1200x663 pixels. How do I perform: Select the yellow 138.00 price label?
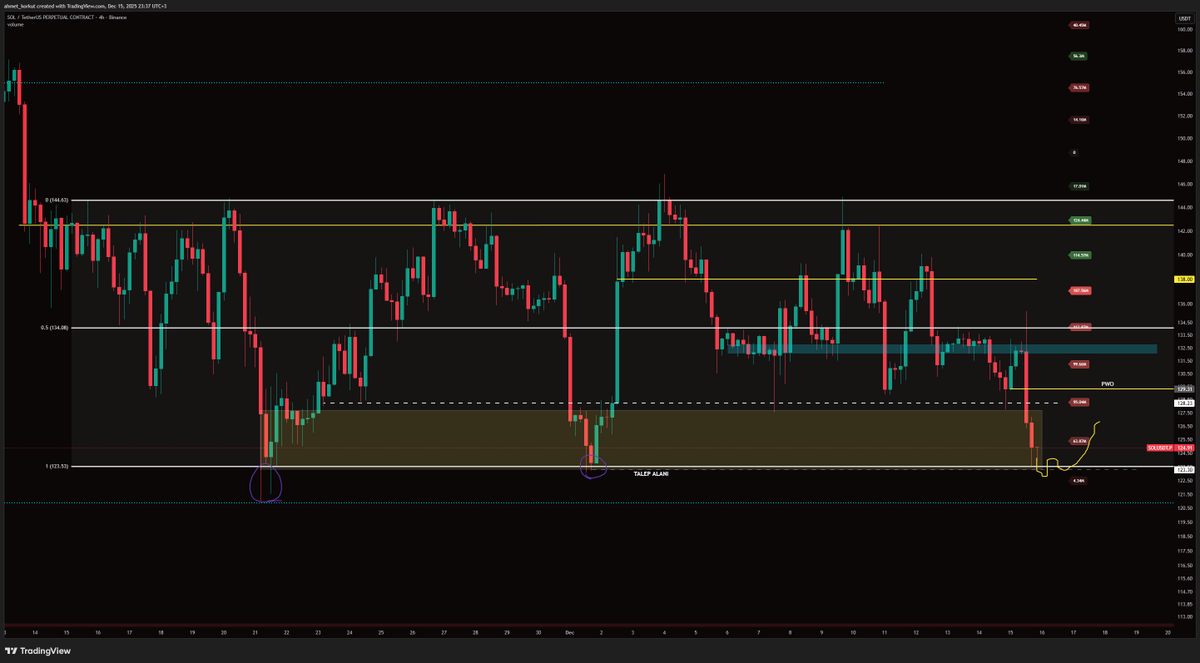tap(1182, 280)
